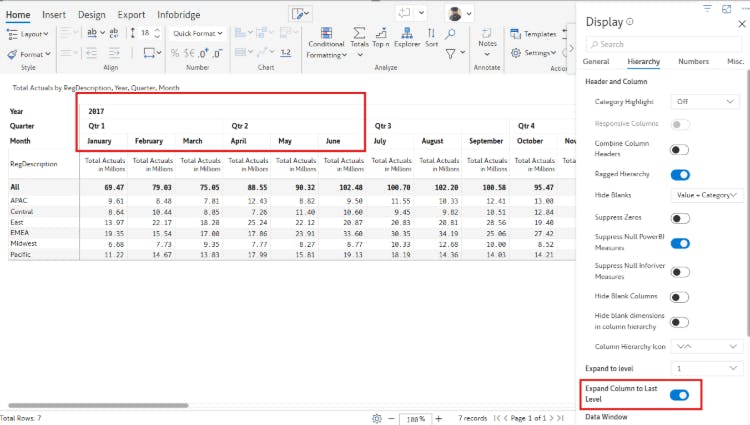Screen dimensions: 750x425
Task: Click the zoom settings gear in status bar
Action: click(x=377, y=417)
